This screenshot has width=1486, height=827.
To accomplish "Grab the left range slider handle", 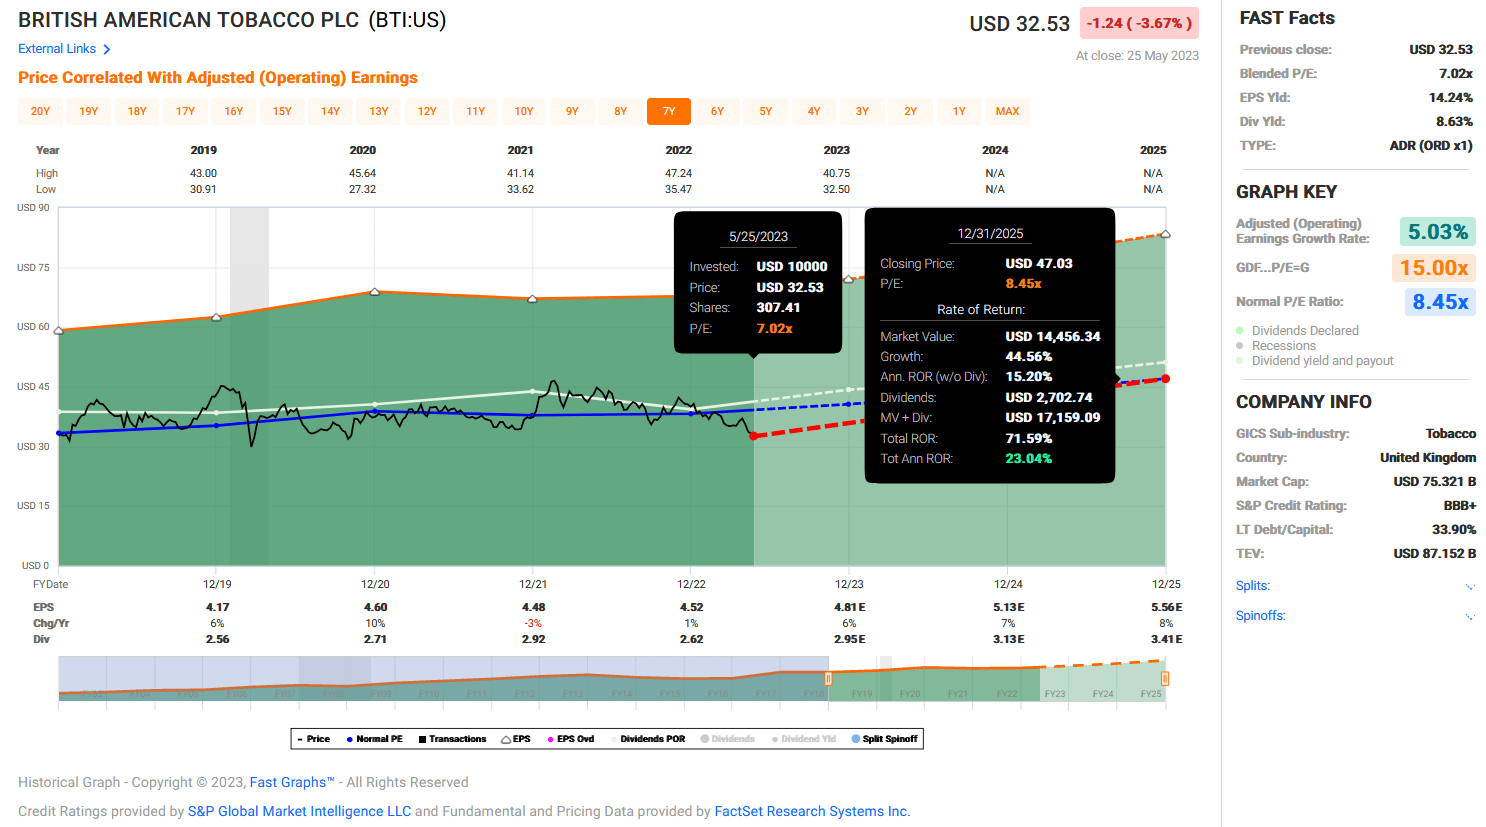I will pyautogui.click(x=828, y=679).
